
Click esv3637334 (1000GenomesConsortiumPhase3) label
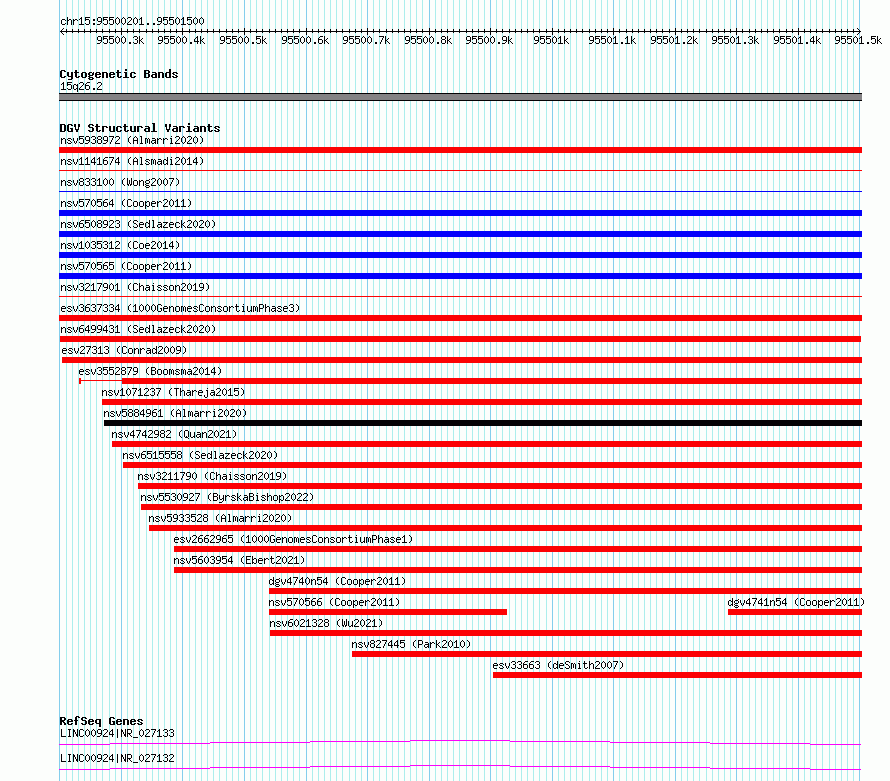180,308
